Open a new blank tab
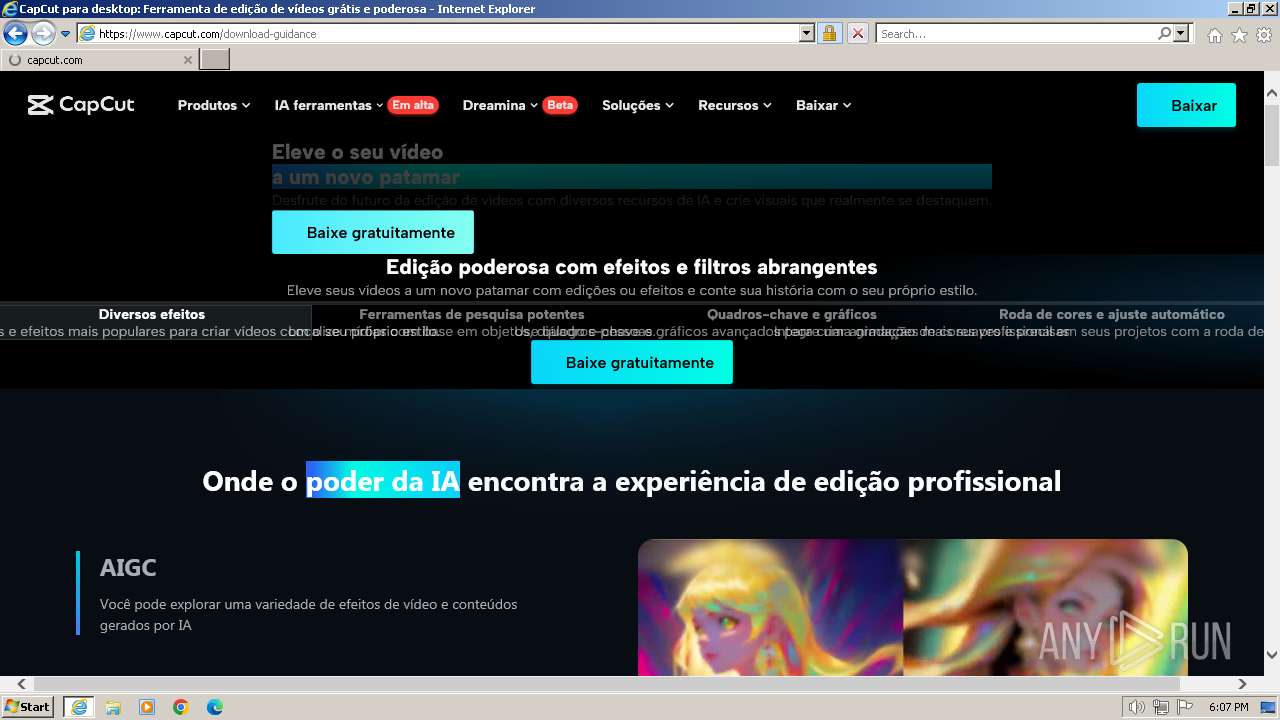The width and height of the screenshot is (1280, 720). tap(215, 60)
